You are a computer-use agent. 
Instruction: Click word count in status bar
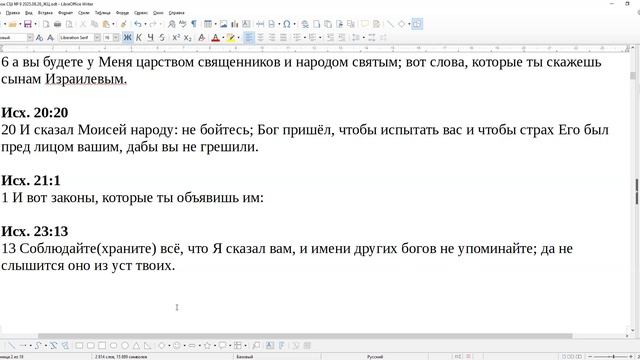click(x=121, y=357)
